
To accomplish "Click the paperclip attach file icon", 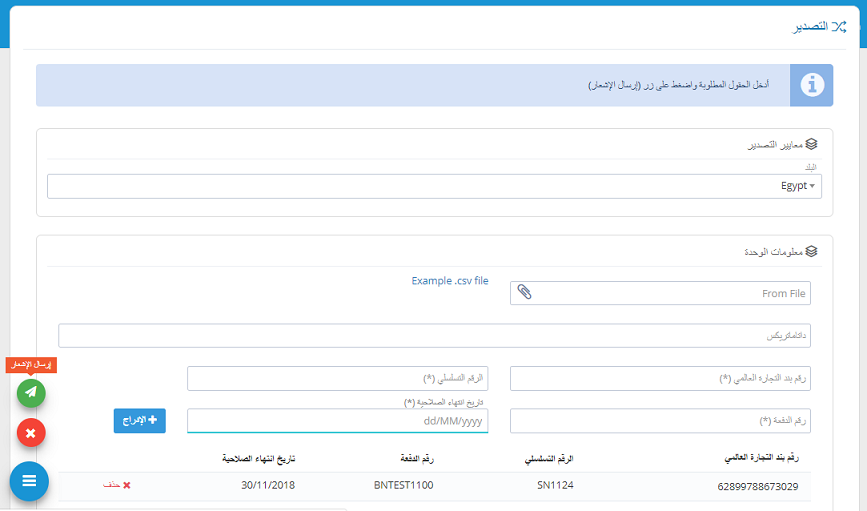I will tap(524, 293).
